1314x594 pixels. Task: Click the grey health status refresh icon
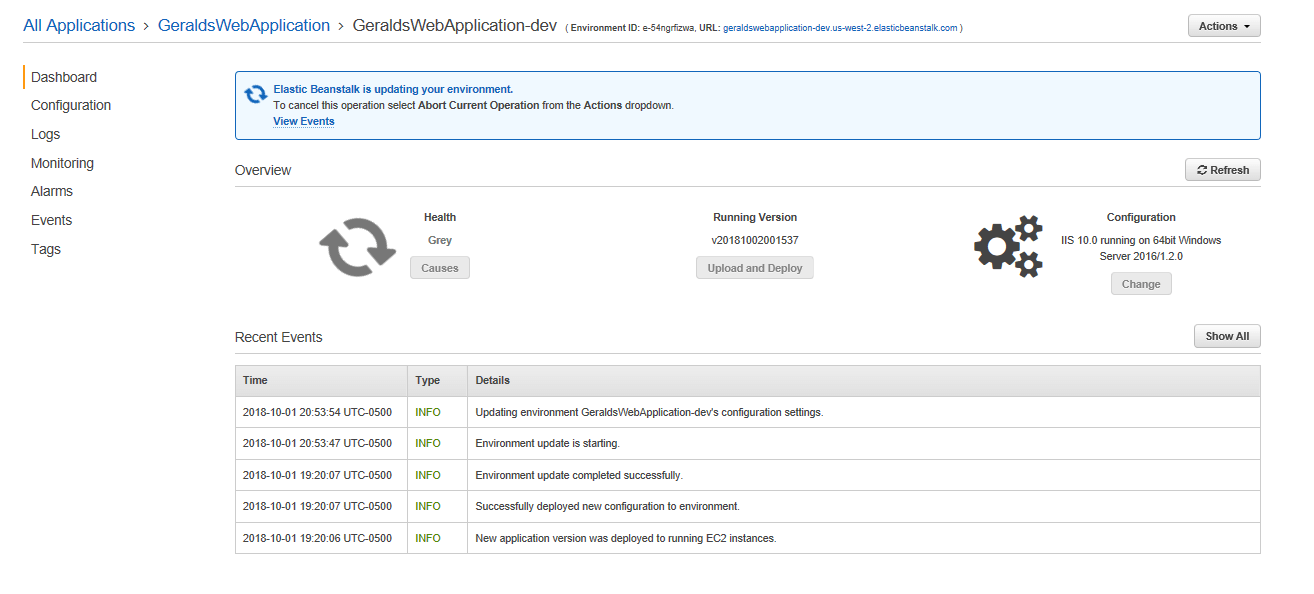coord(357,247)
